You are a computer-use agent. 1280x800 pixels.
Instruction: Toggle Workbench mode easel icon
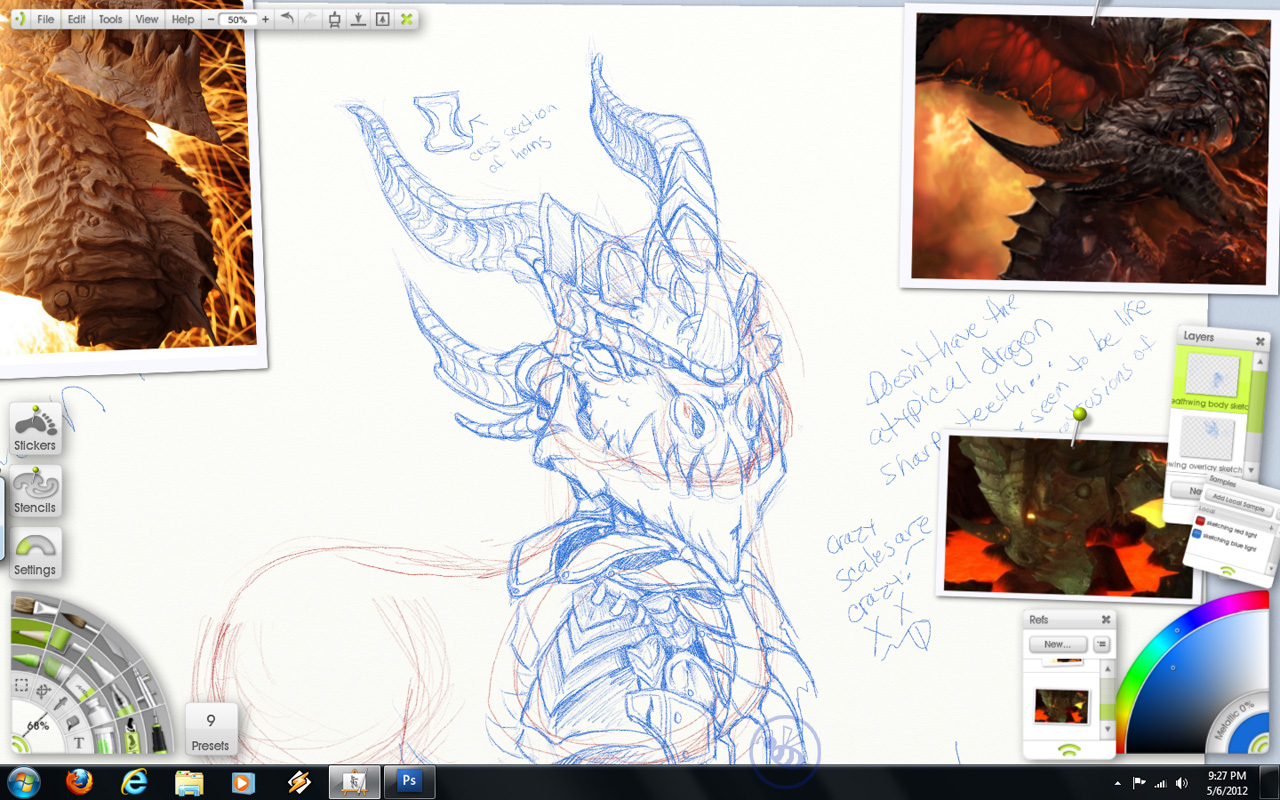click(x=334, y=19)
